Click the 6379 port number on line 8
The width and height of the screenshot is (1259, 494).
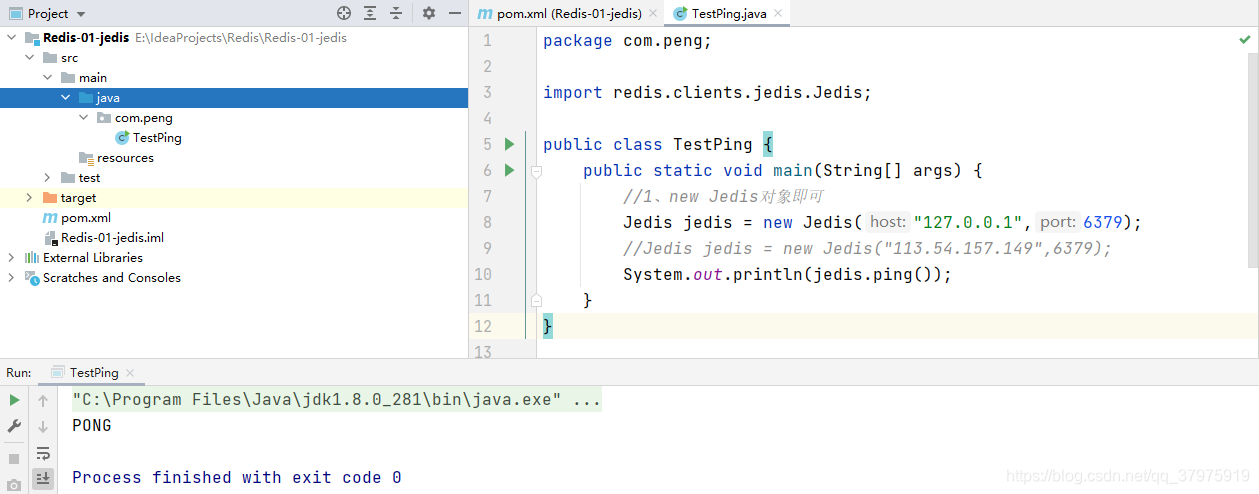tap(1103, 222)
